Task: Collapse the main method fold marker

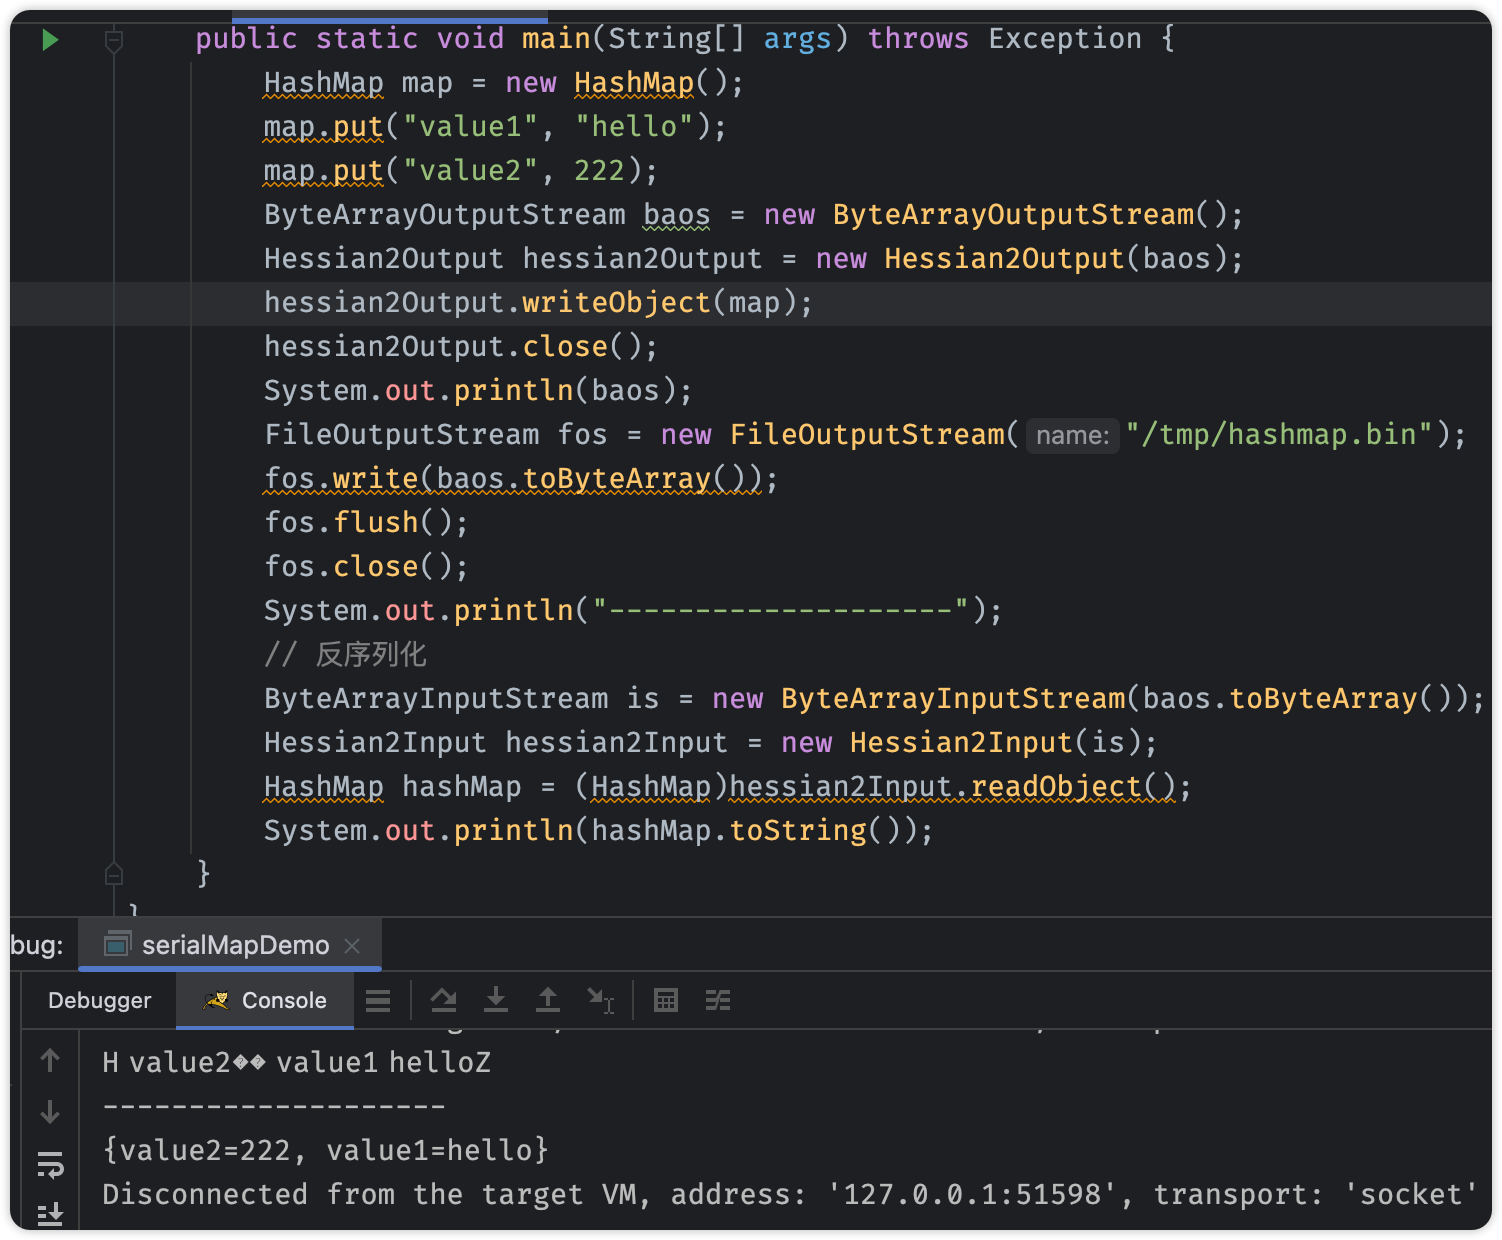Action: [x=114, y=41]
